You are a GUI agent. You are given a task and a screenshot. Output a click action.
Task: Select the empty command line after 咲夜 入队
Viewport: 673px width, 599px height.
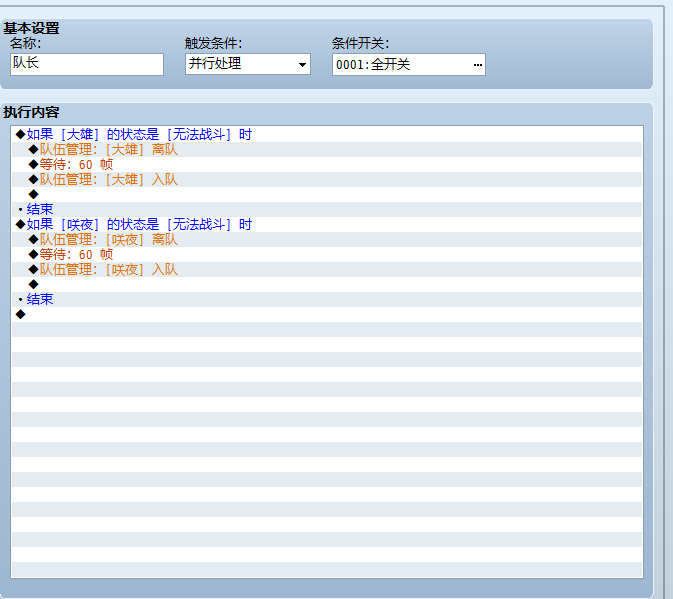[327, 284]
